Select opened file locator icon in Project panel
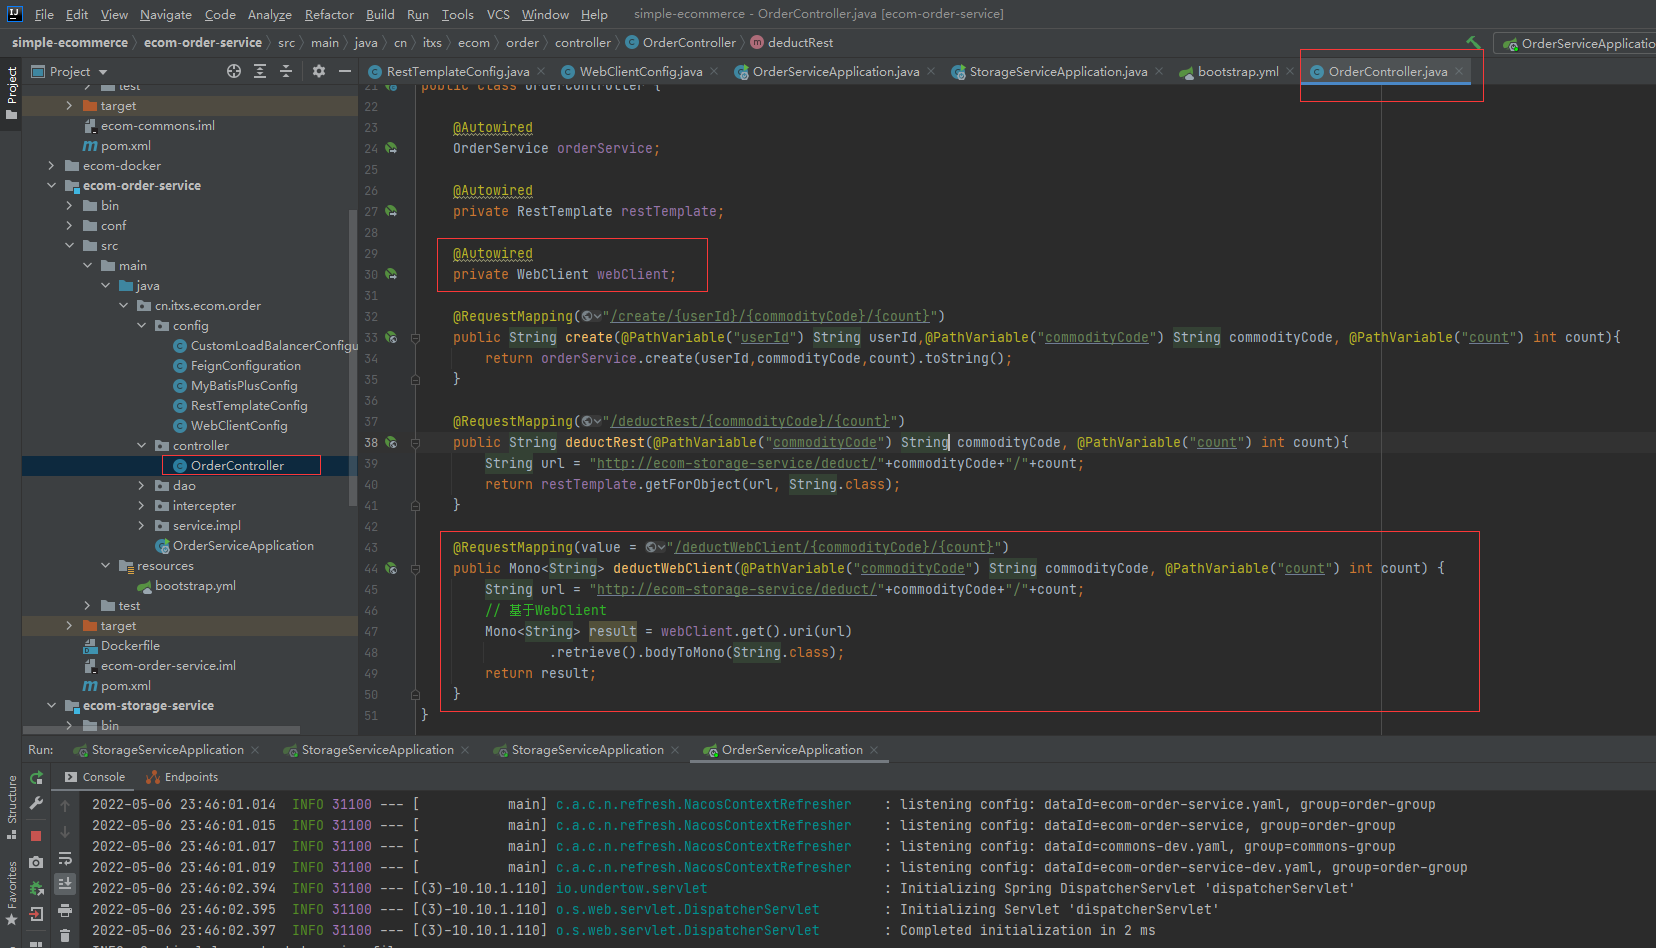Image resolution: width=1656 pixels, height=948 pixels. click(234, 71)
